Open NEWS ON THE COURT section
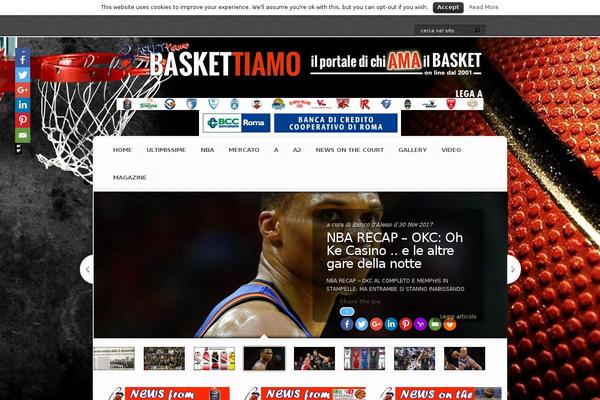600x400 pixels. coord(349,150)
